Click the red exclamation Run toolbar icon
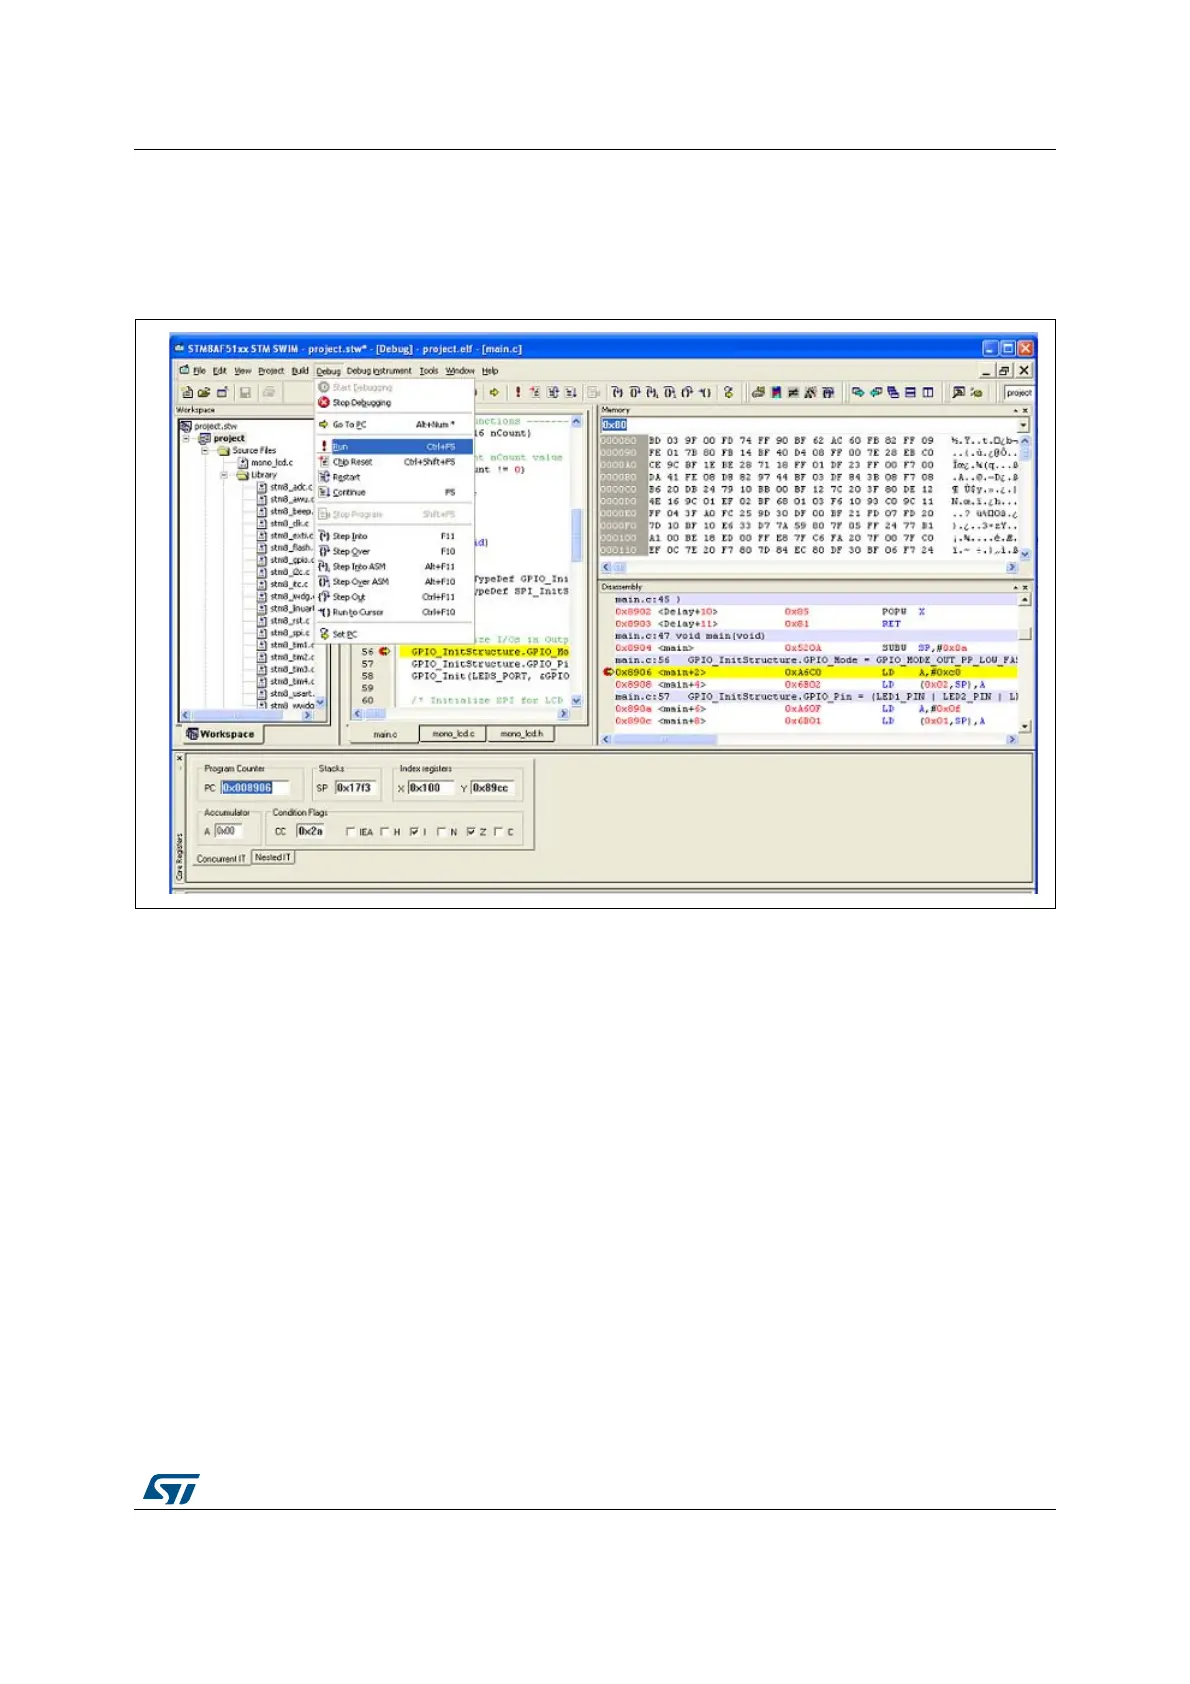Screen dimensions: 1190x1684 [x=518, y=393]
